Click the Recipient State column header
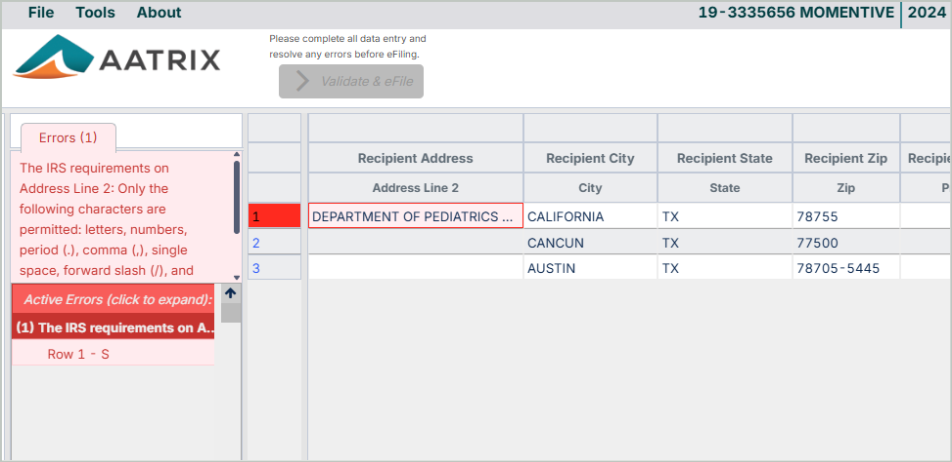952x462 pixels. point(724,158)
